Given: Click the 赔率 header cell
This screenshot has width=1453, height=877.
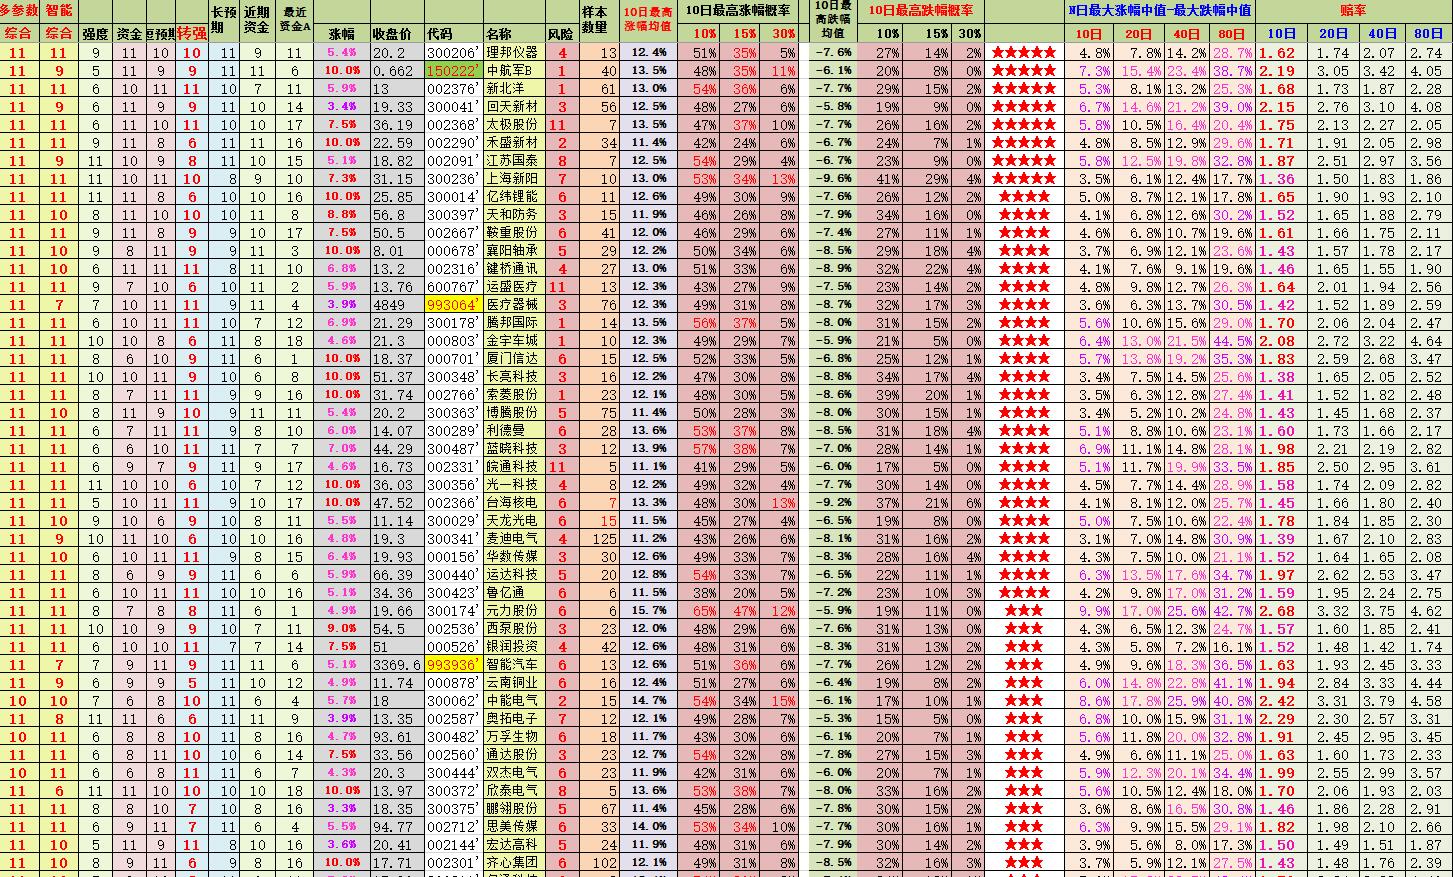Looking at the screenshot, I should point(1353,10).
